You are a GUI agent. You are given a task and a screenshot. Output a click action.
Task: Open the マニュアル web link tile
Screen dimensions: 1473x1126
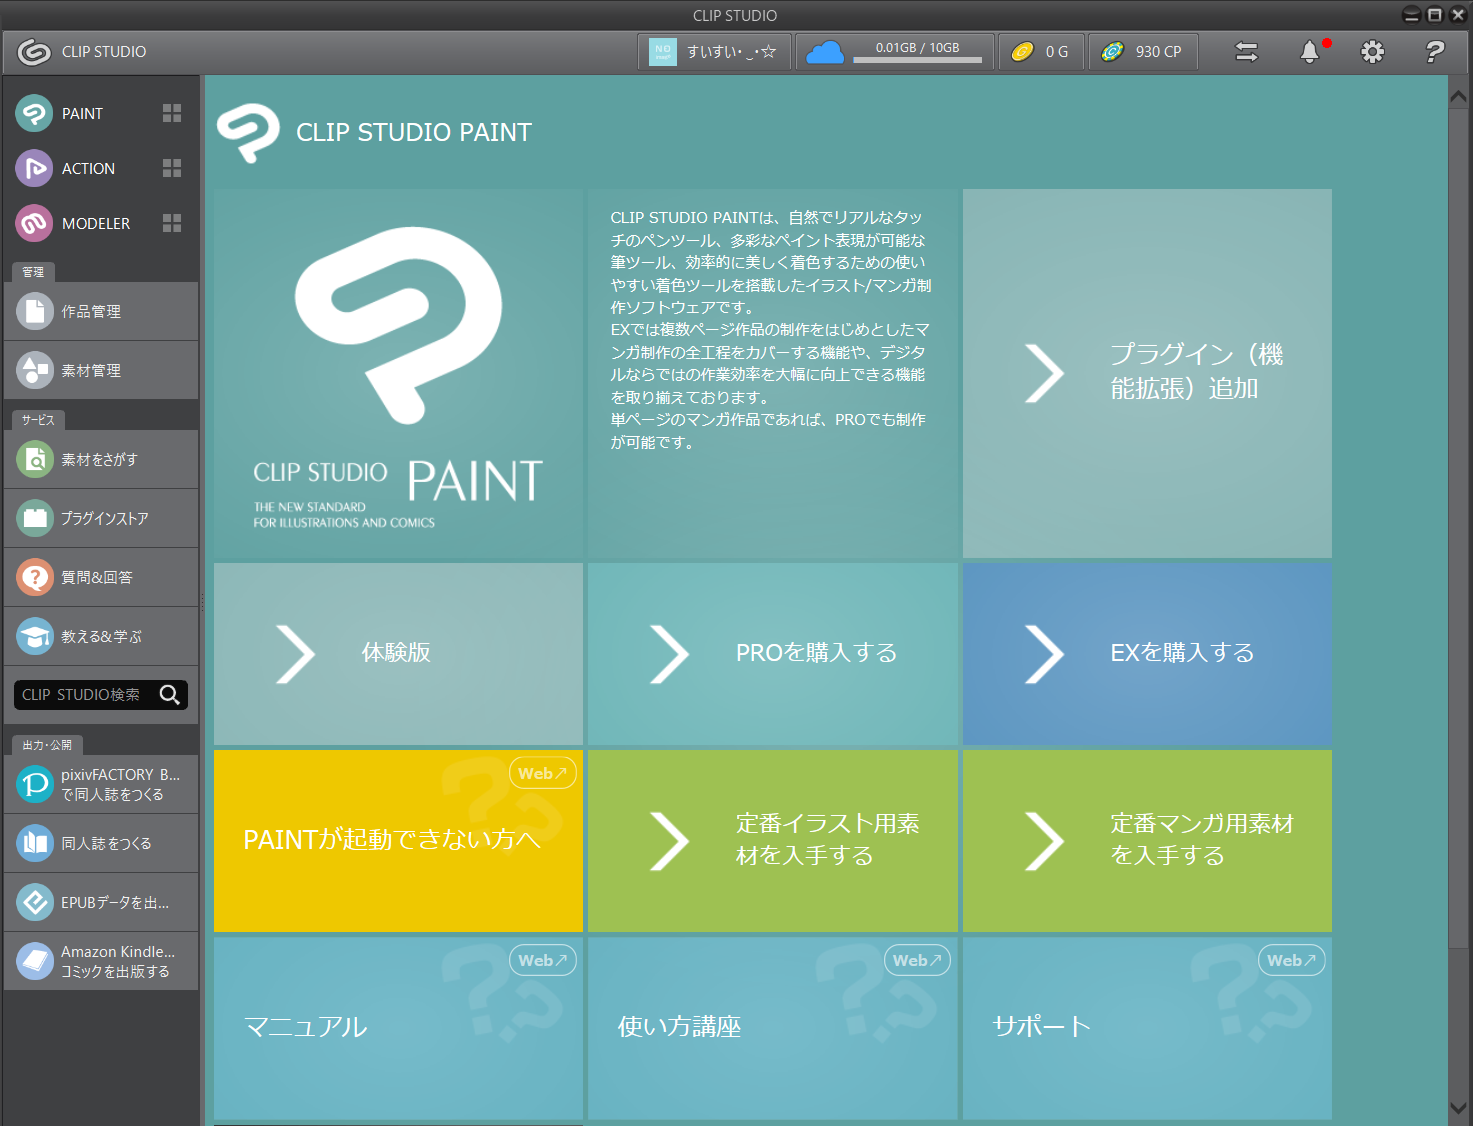(x=398, y=1028)
